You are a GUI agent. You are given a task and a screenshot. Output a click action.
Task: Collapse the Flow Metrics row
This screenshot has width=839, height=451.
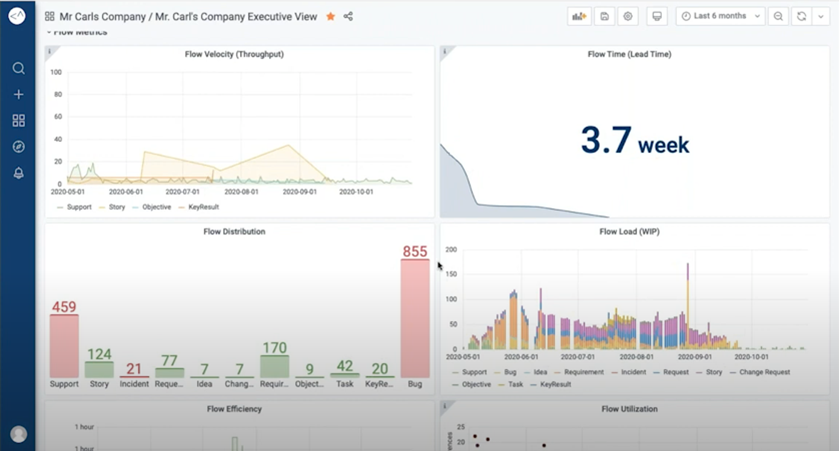coord(77,33)
